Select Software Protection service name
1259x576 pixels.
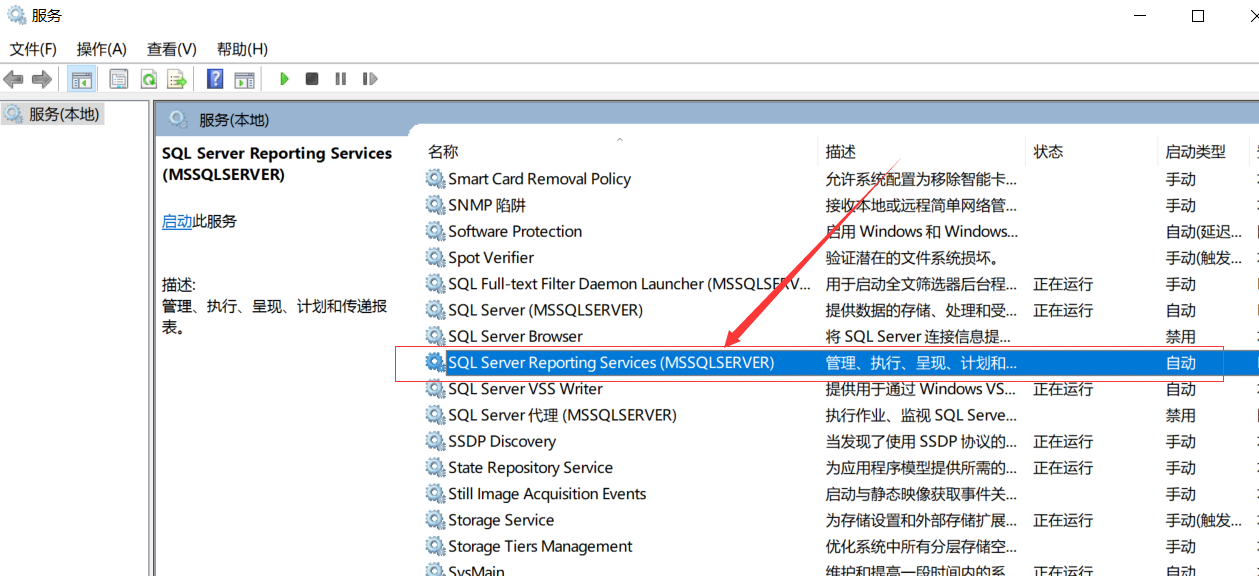(x=515, y=231)
